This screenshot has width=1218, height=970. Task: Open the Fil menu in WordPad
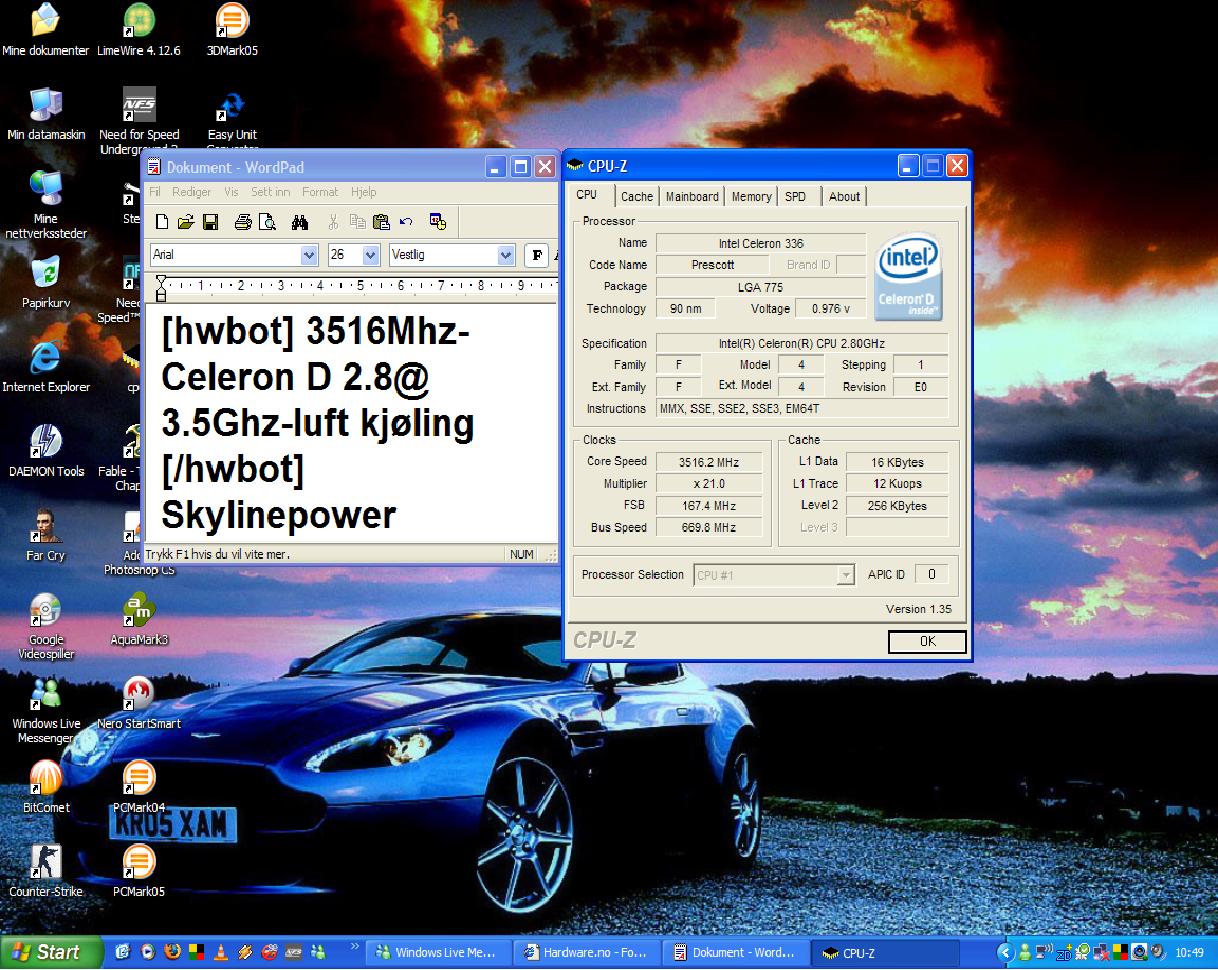point(155,192)
